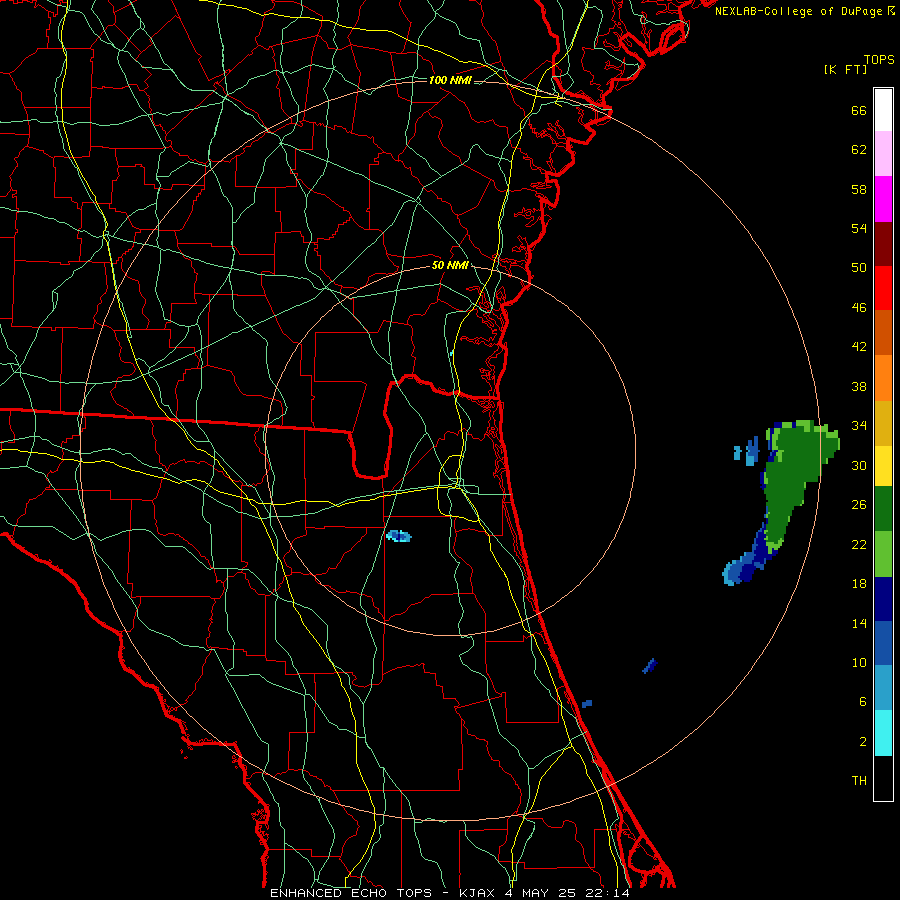Click the TOPS legend title

(879, 59)
